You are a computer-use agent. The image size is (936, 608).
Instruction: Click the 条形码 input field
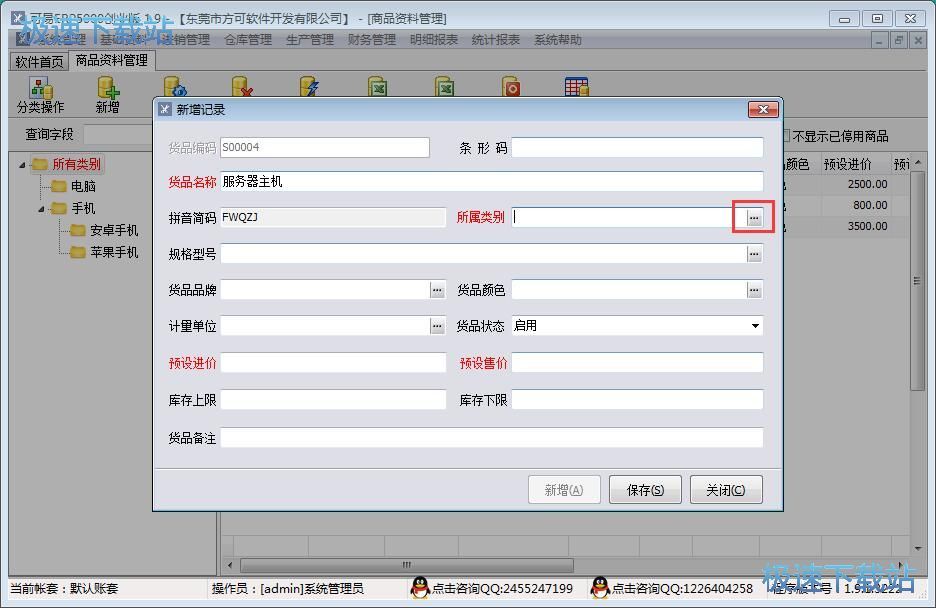click(x=637, y=147)
